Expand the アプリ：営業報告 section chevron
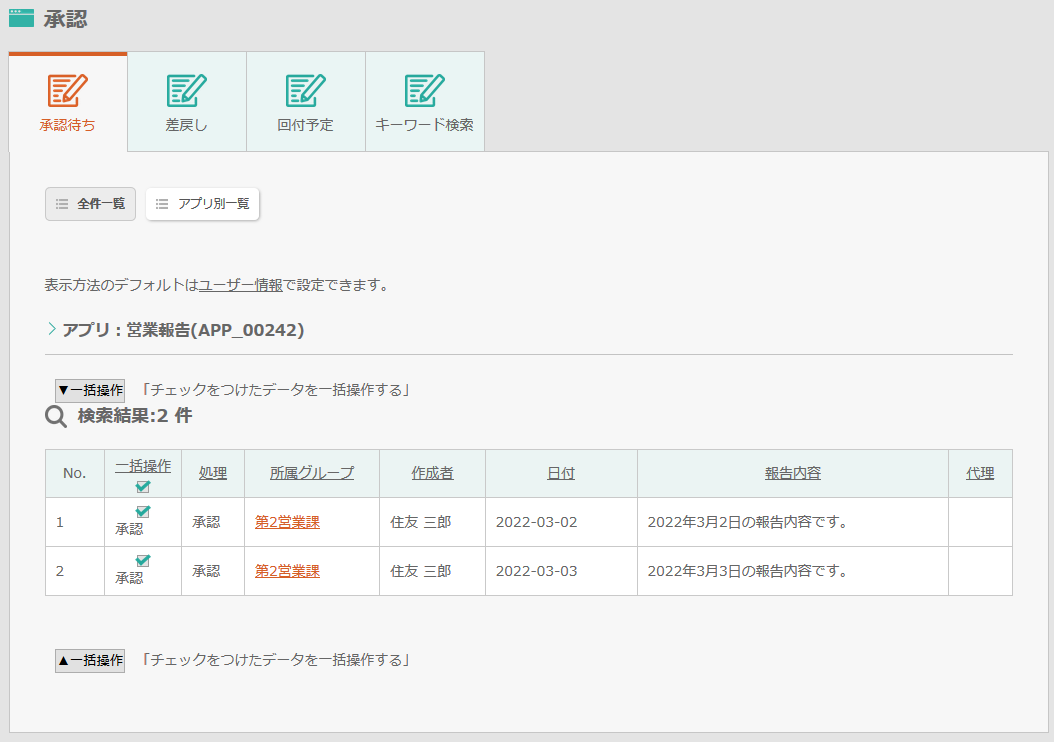This screenshot has width=1054, height=742. 52,329
